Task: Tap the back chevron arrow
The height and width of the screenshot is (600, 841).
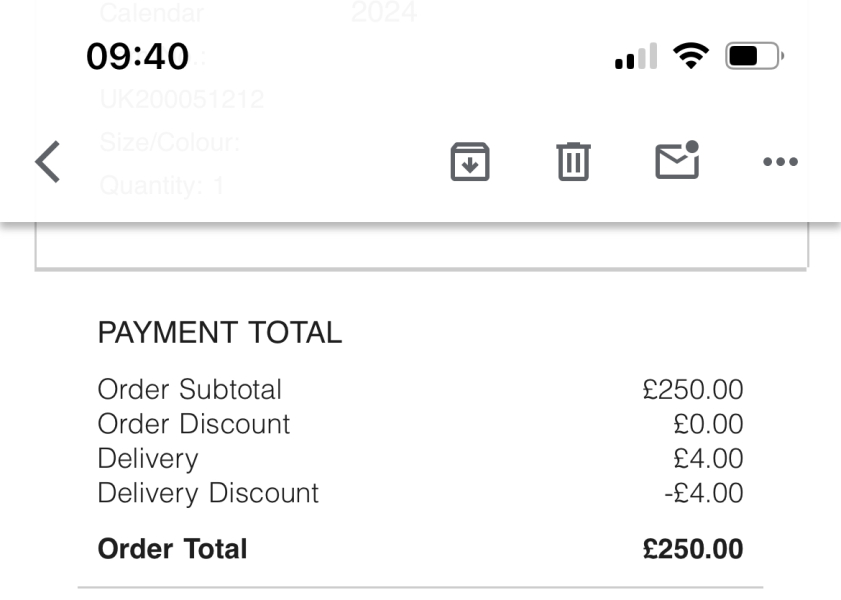Action: 47,162
